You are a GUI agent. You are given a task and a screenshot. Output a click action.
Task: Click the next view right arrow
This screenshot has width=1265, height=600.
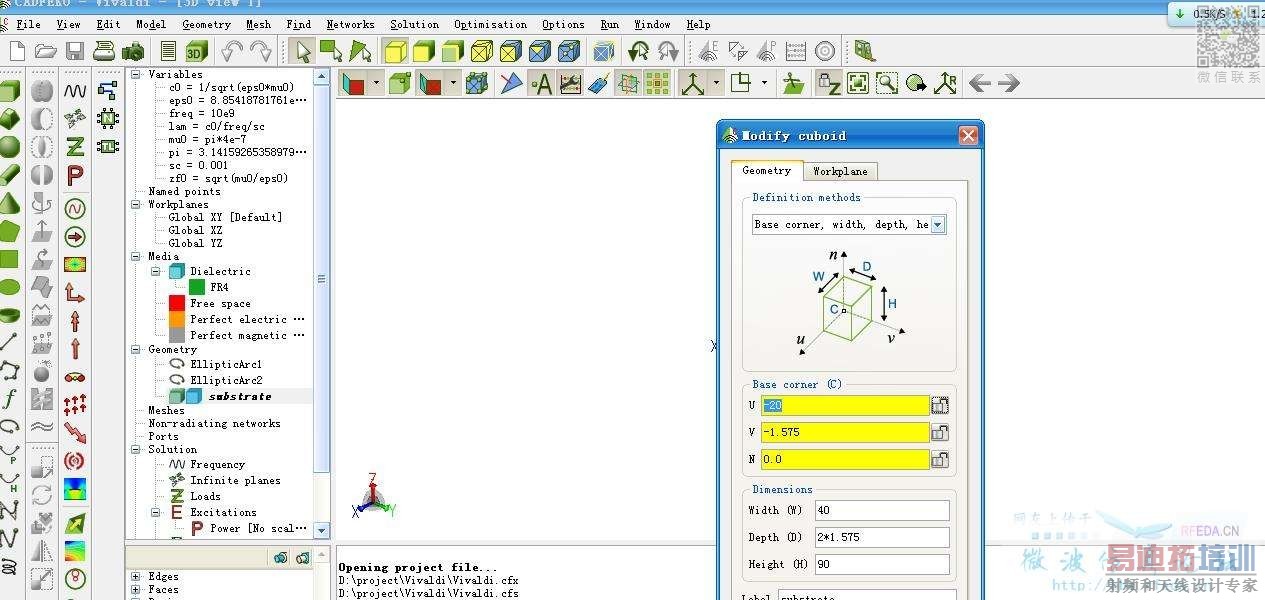pyautogui.click(x=1009, y=84)
